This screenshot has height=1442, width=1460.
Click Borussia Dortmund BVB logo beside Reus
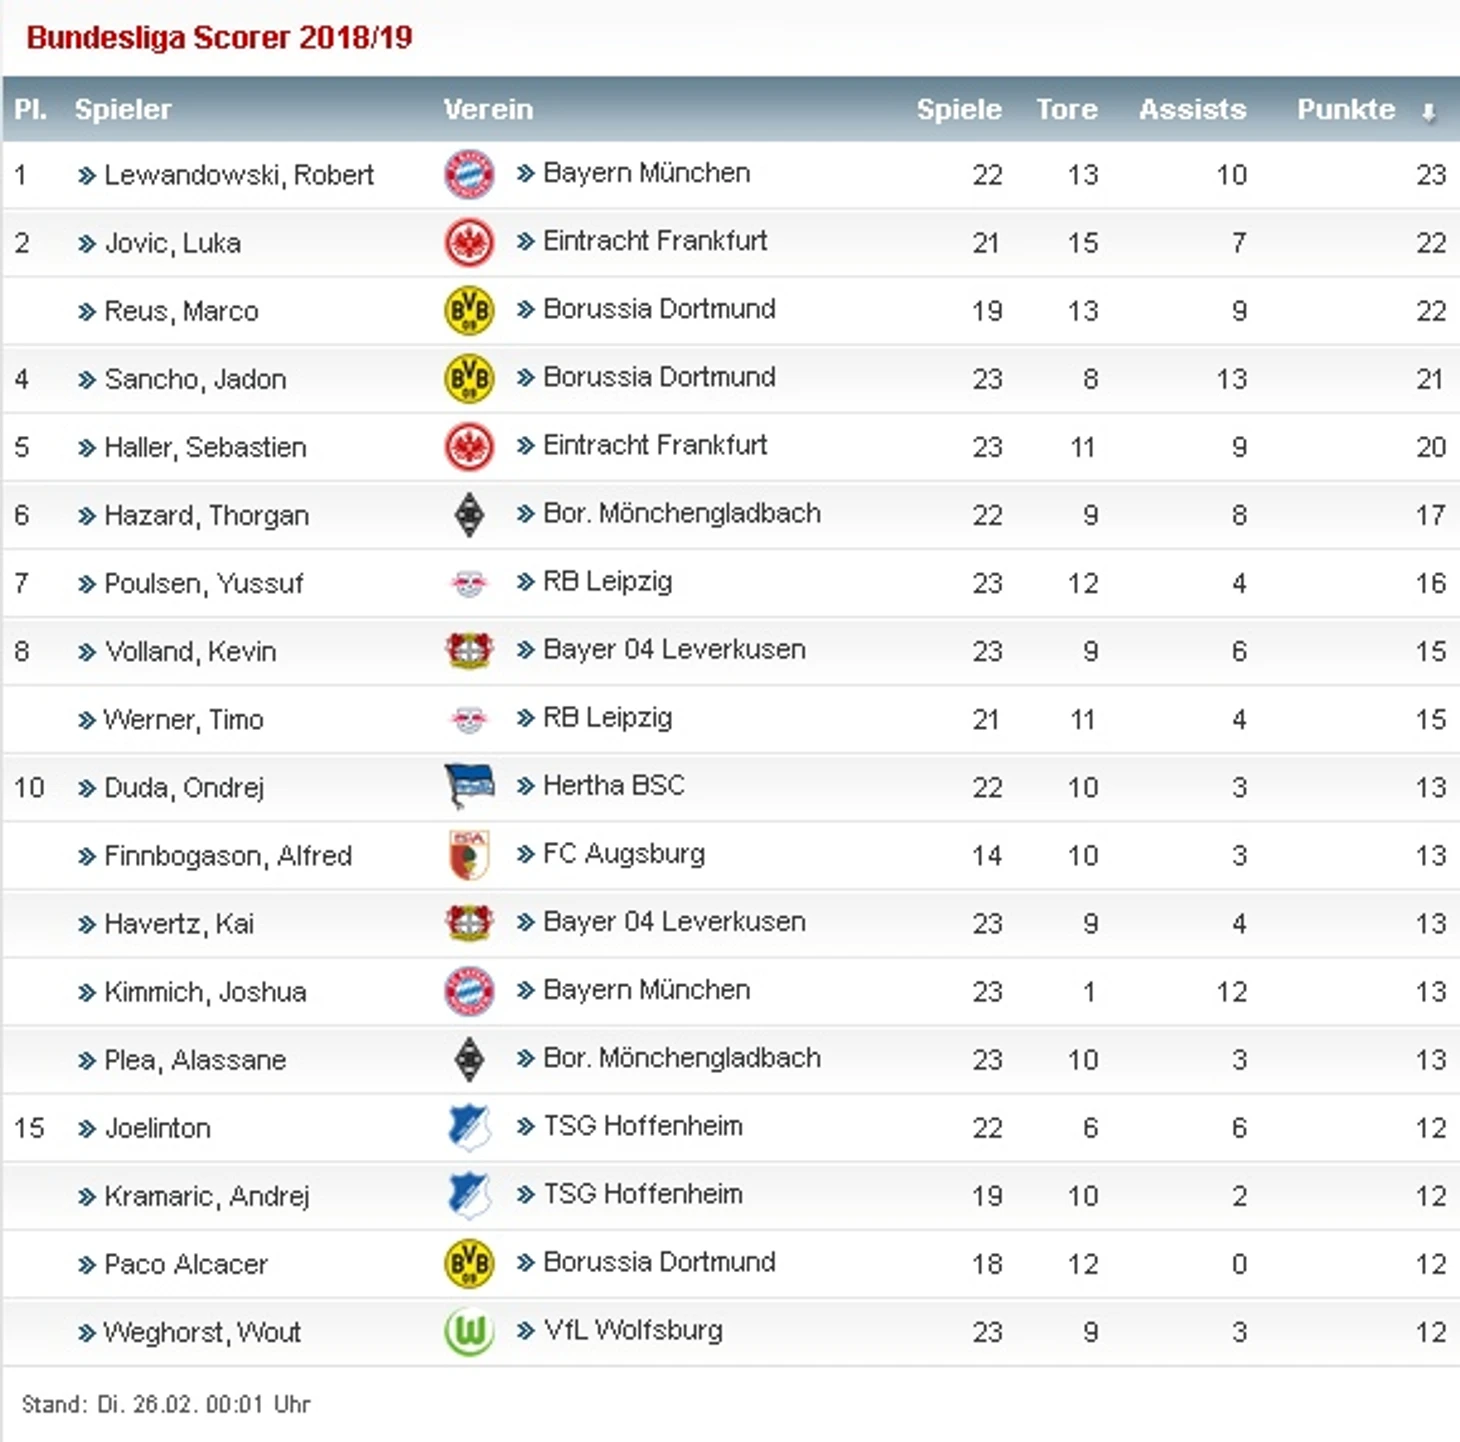click(x=469, y=311)
